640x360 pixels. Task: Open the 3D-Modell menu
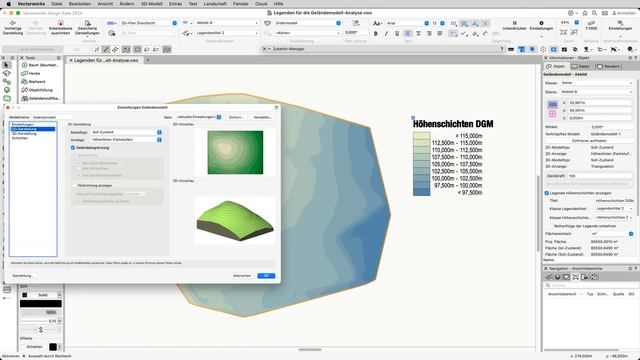[151, 4]
